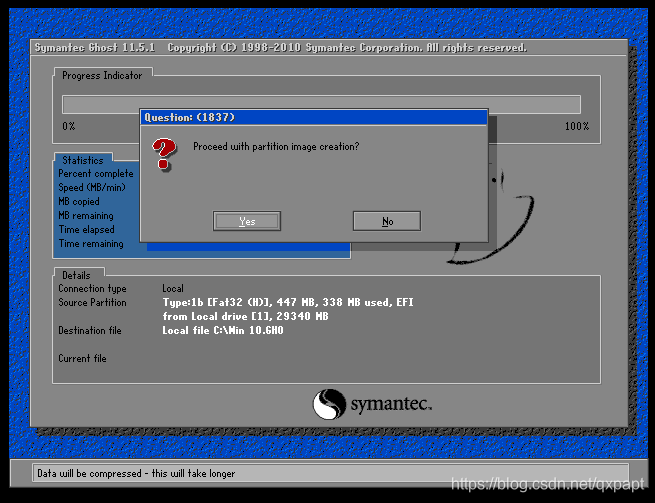The height and width of the screenshot is (503, 655).
Task: Confirm with the Yes button
Action: click(247, 221)
